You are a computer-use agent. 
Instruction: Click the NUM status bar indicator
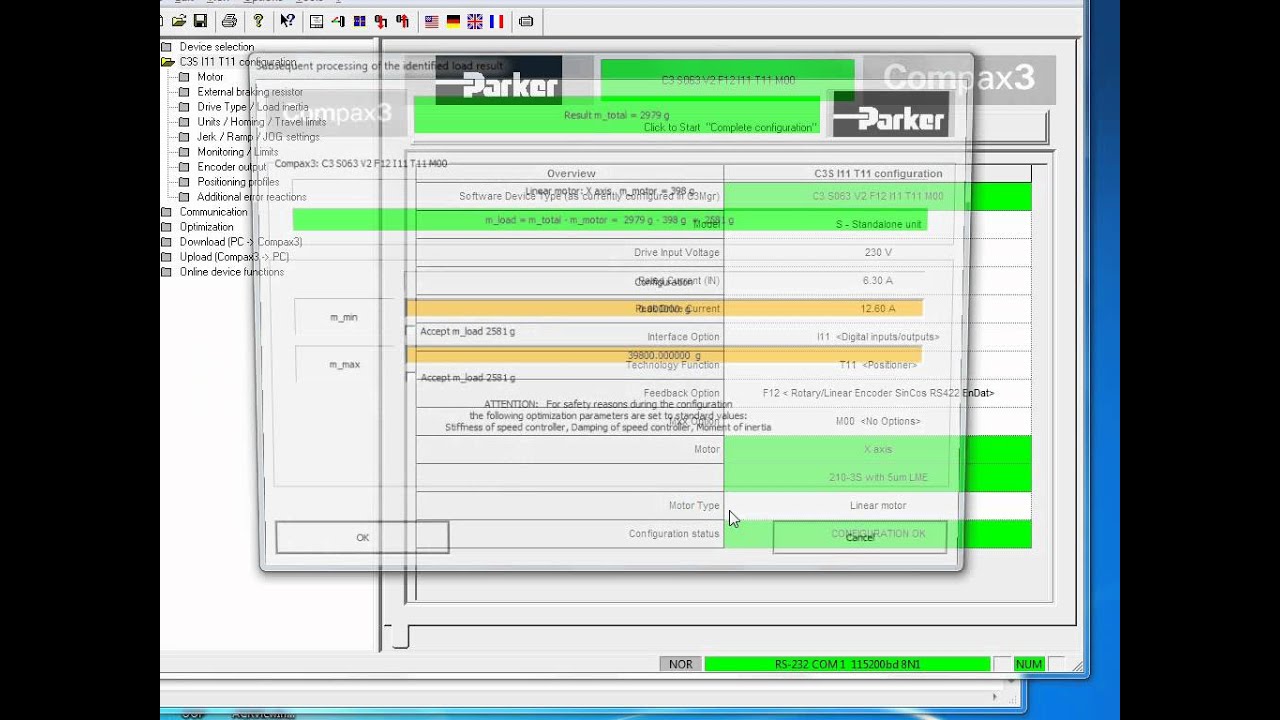(1028, 664)
